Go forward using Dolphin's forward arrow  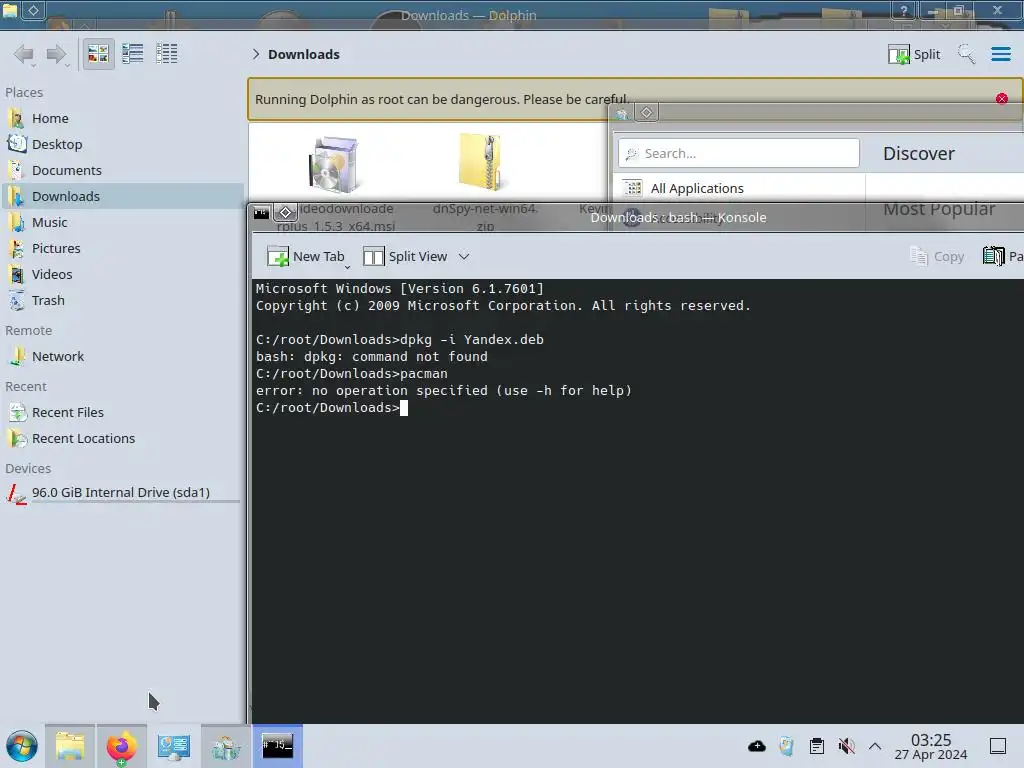pos(57,54)
